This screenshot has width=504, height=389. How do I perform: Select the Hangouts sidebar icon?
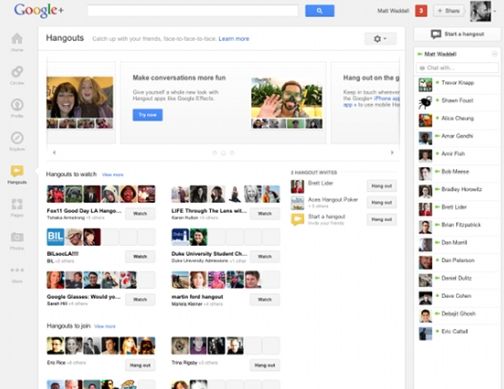17,171
